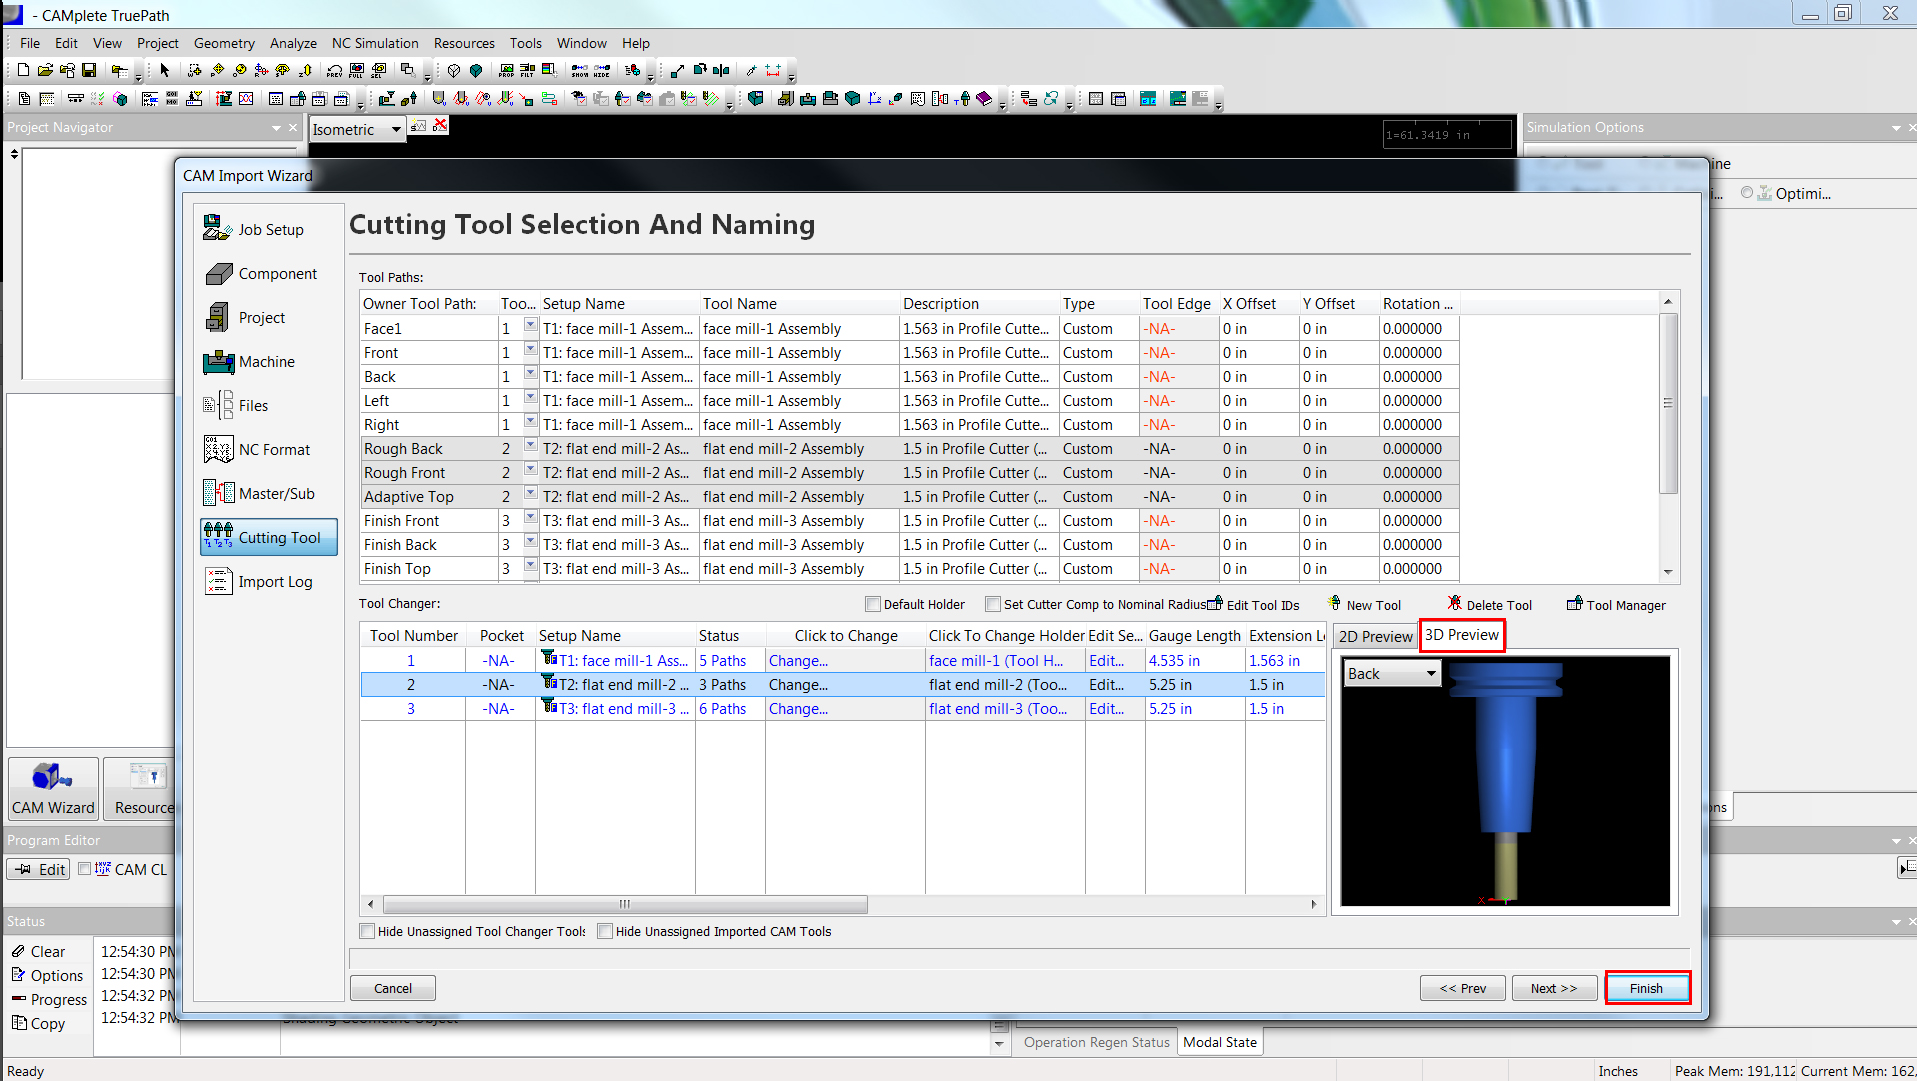
Task: Click the Next >> button
Action: (x=1554, y=988)
